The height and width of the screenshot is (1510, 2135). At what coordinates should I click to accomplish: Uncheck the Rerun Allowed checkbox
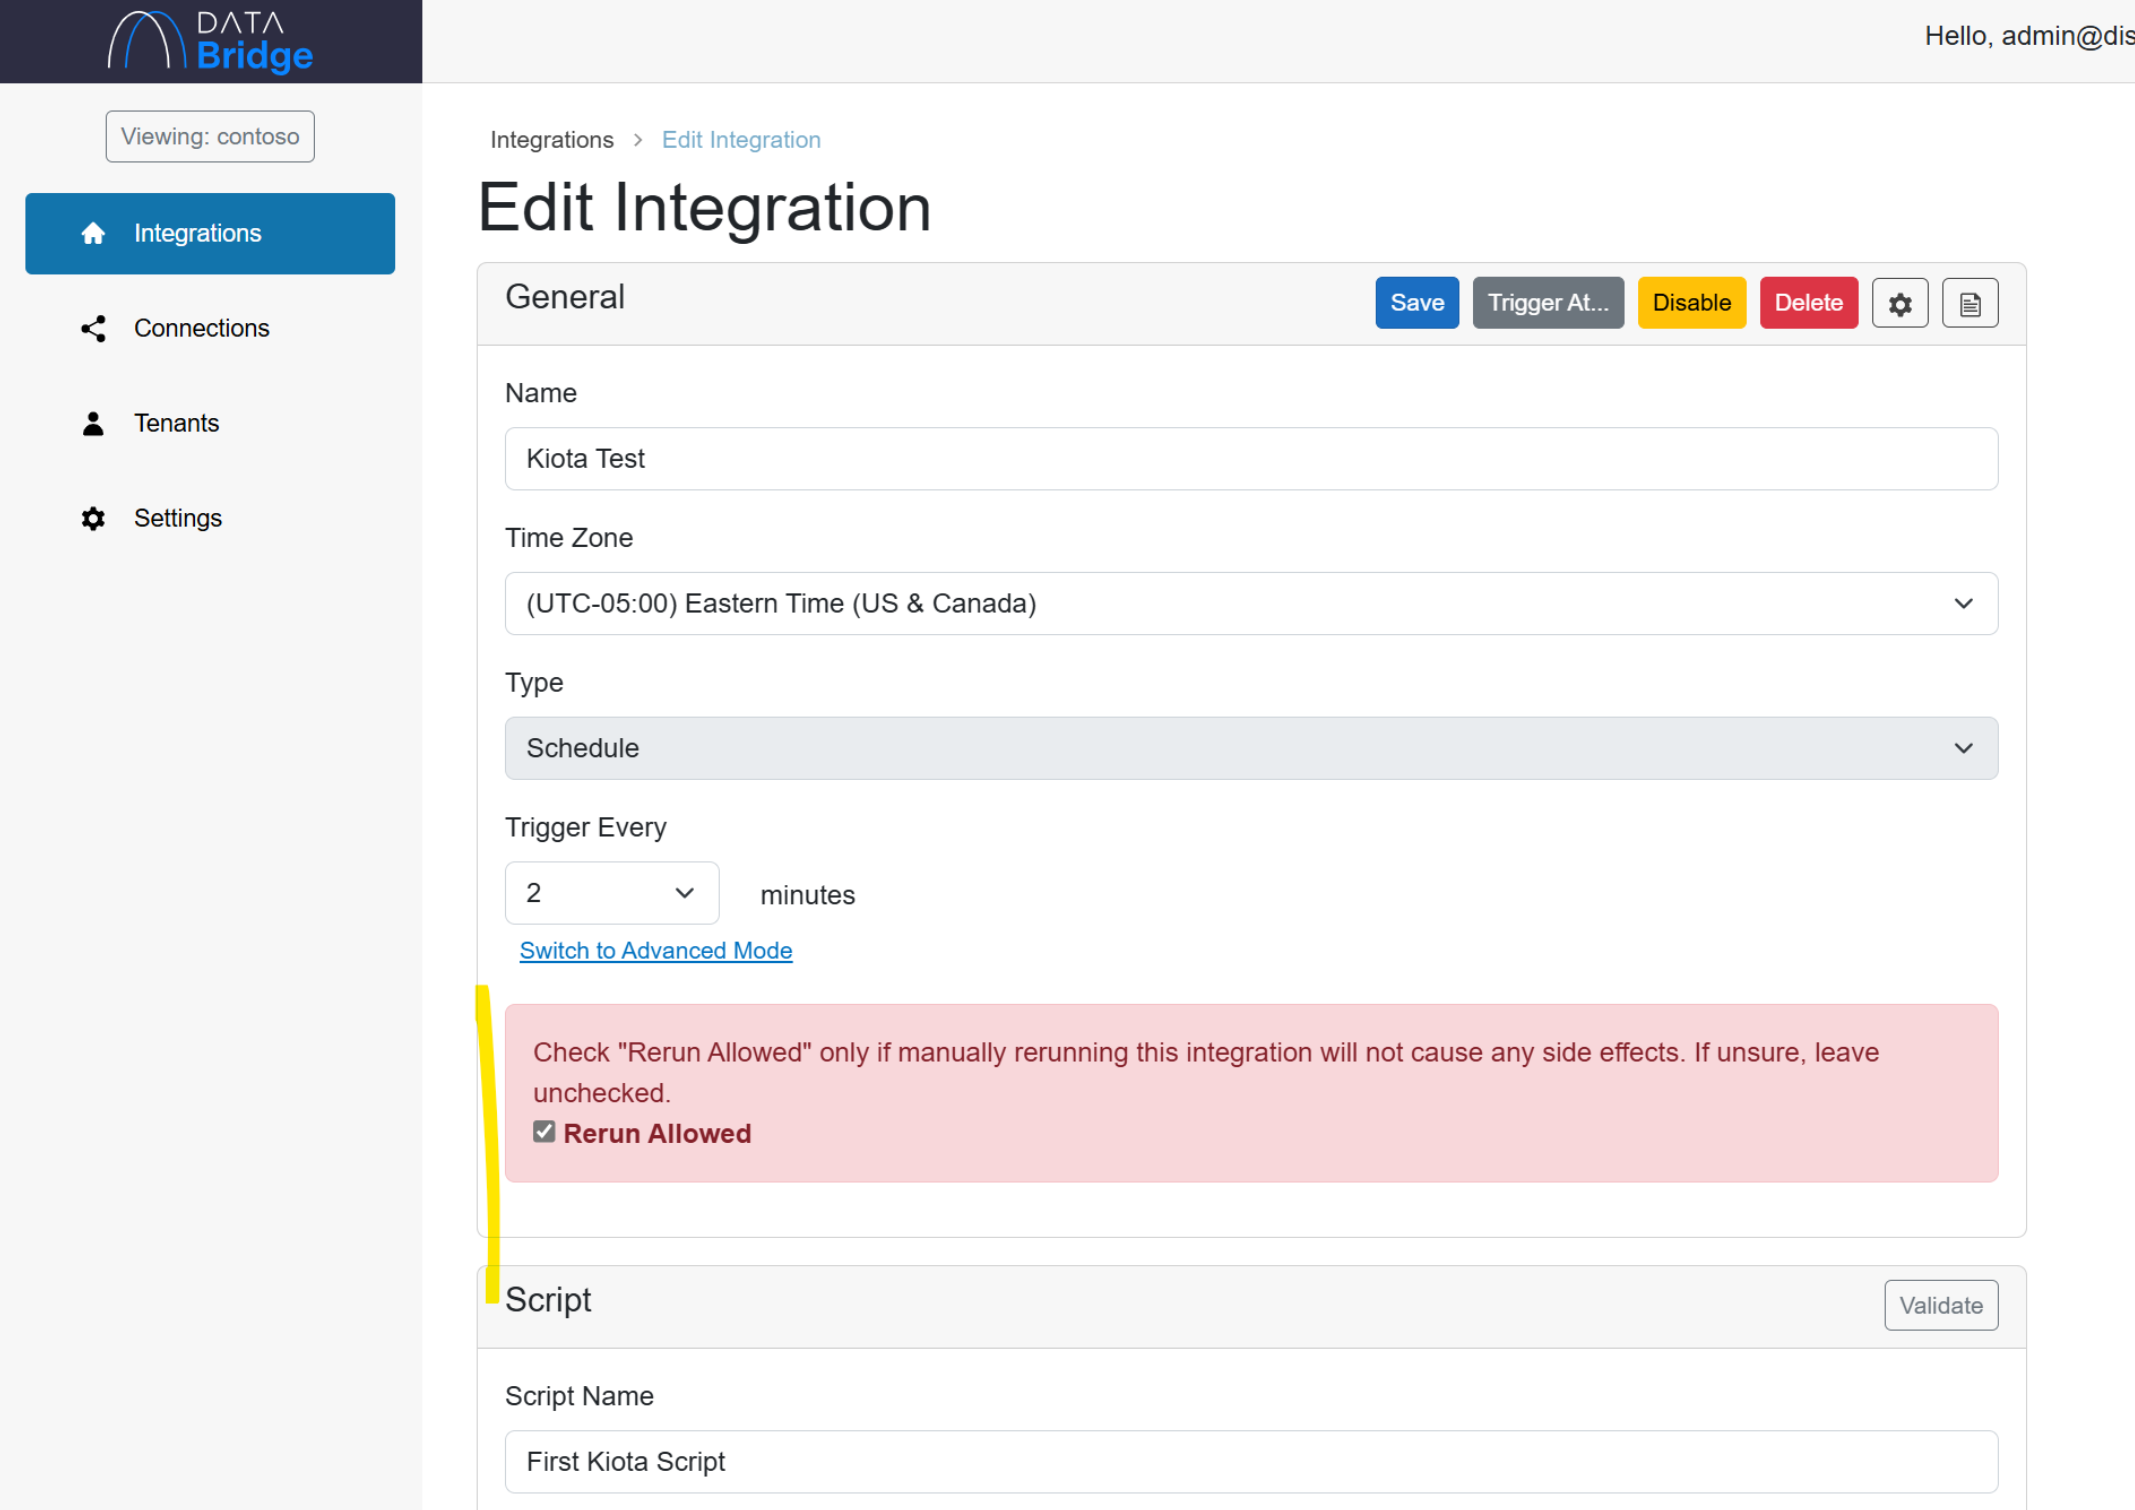[x=544, y=1131]
